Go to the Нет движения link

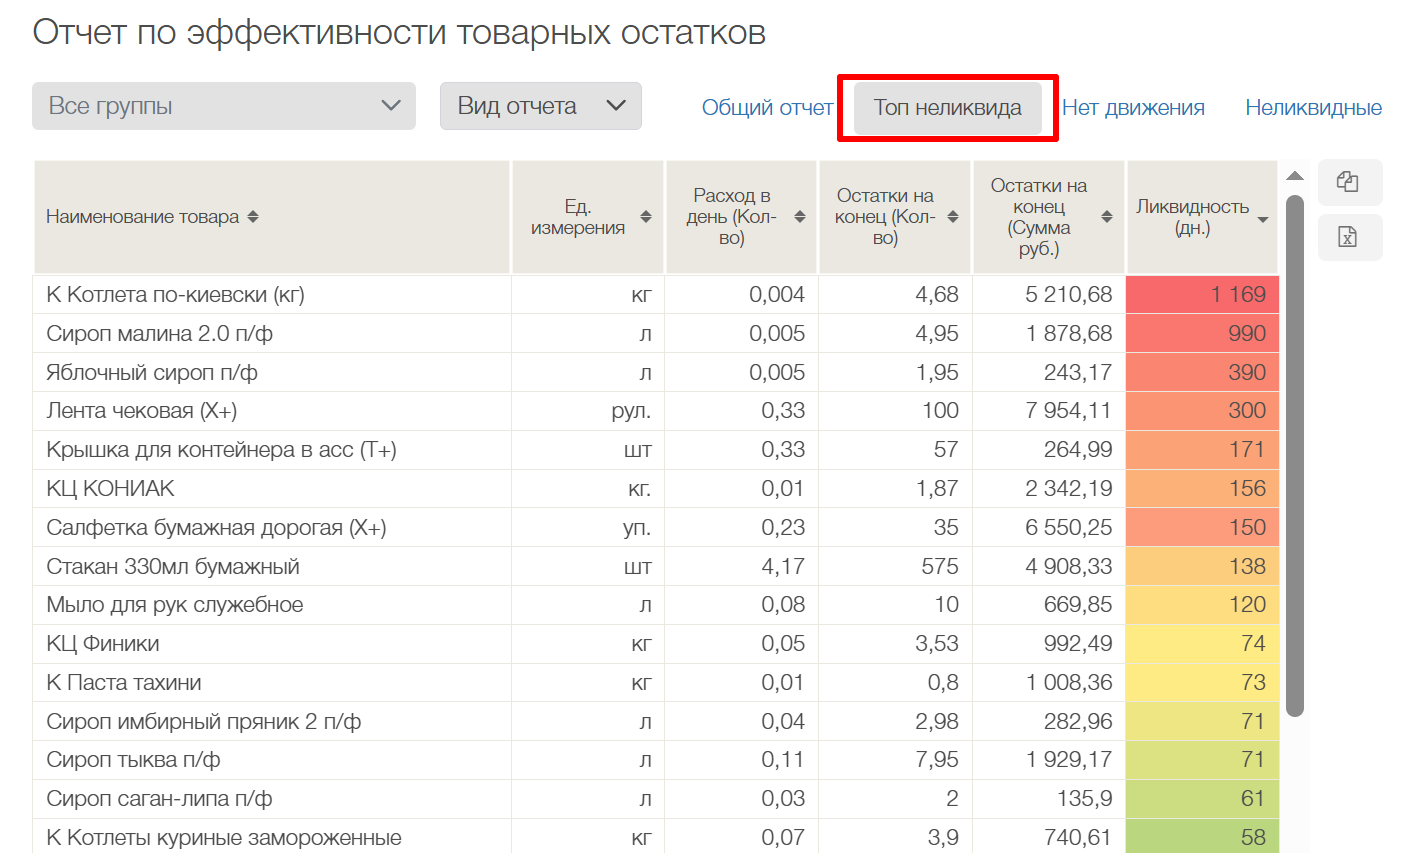click(x=1133, y=108)
